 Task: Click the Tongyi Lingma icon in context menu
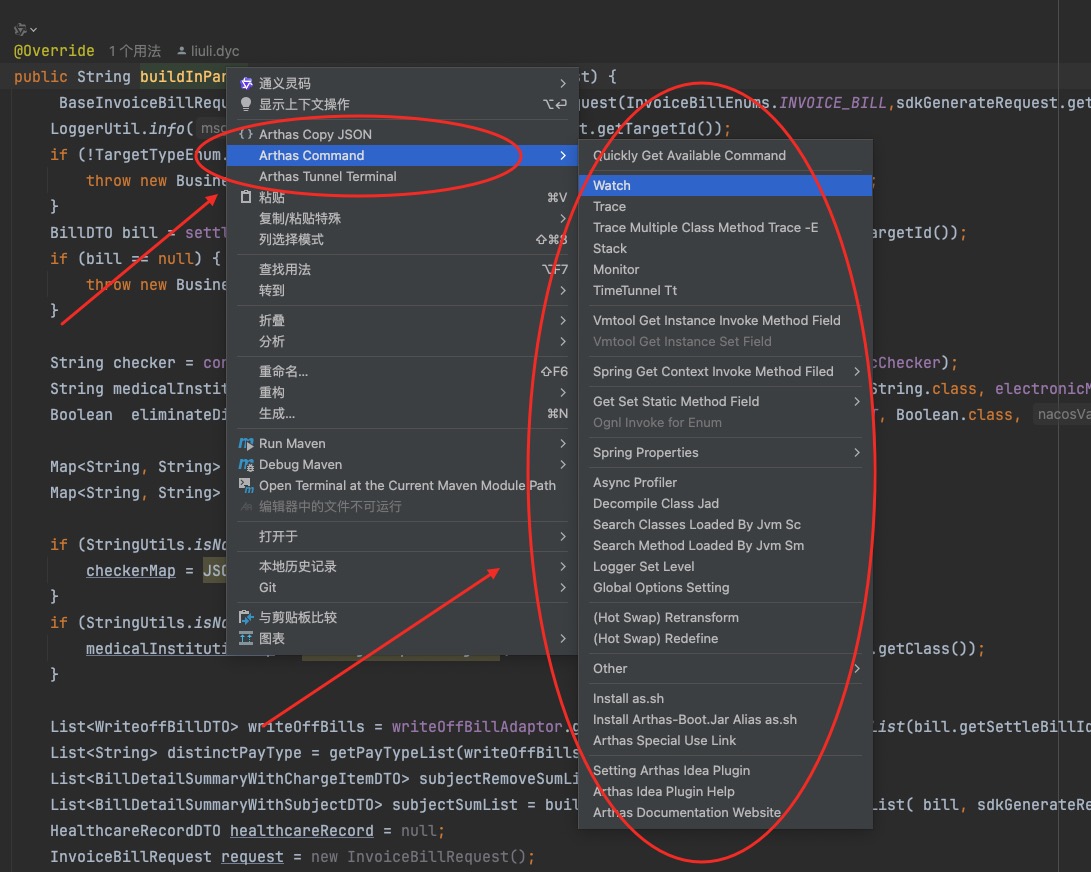246,84
